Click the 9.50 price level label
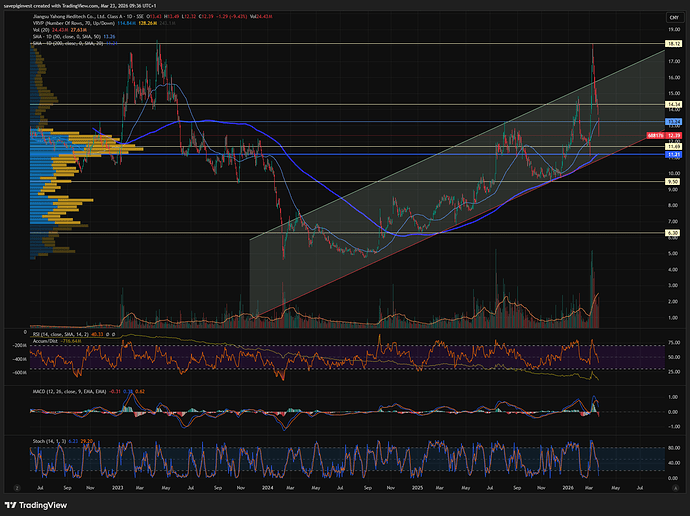The height and width of the screenshot is (516, 690). click(673, 182)
